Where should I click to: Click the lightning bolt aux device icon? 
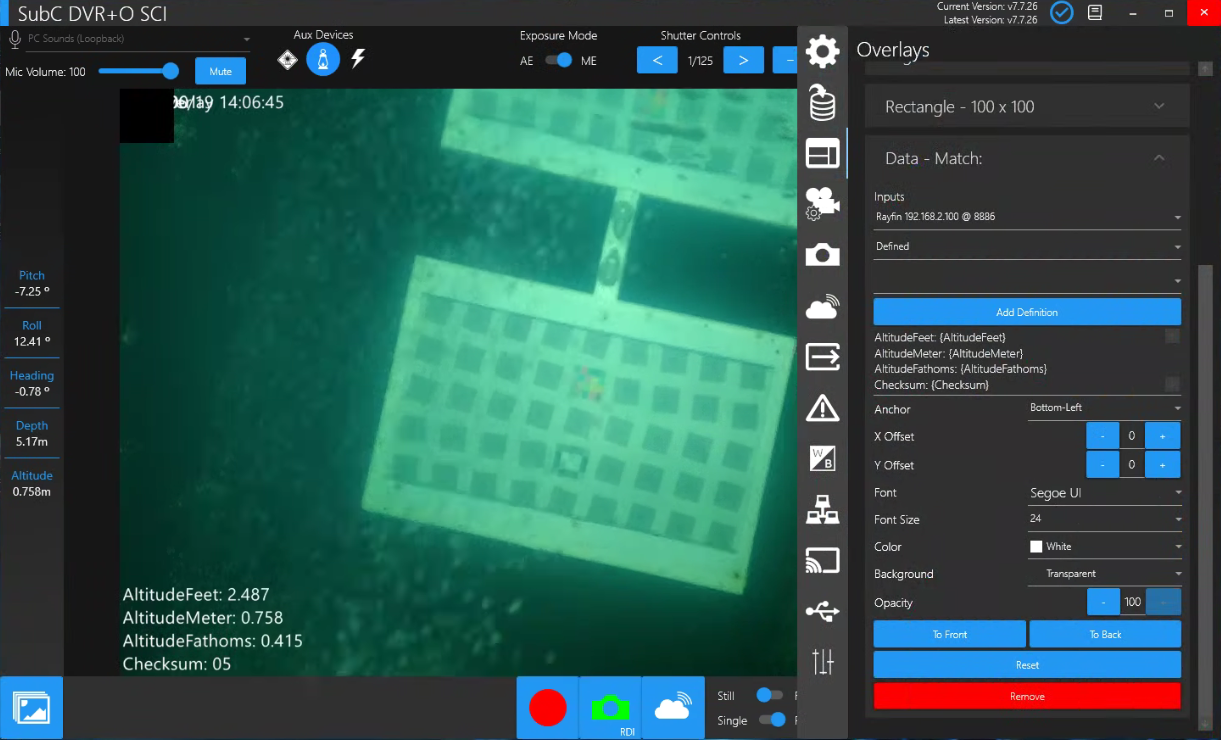358,60
